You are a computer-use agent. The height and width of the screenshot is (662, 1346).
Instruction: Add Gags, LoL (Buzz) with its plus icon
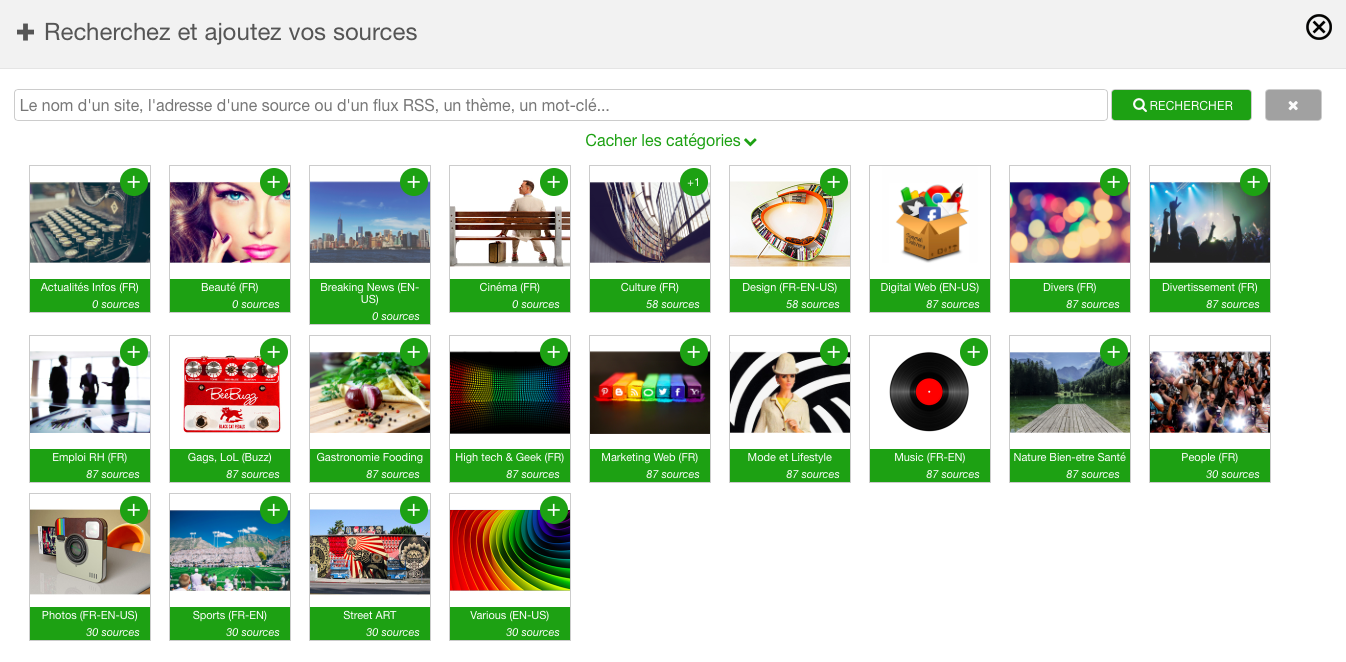pyautogui.click(x=274, y=352)
